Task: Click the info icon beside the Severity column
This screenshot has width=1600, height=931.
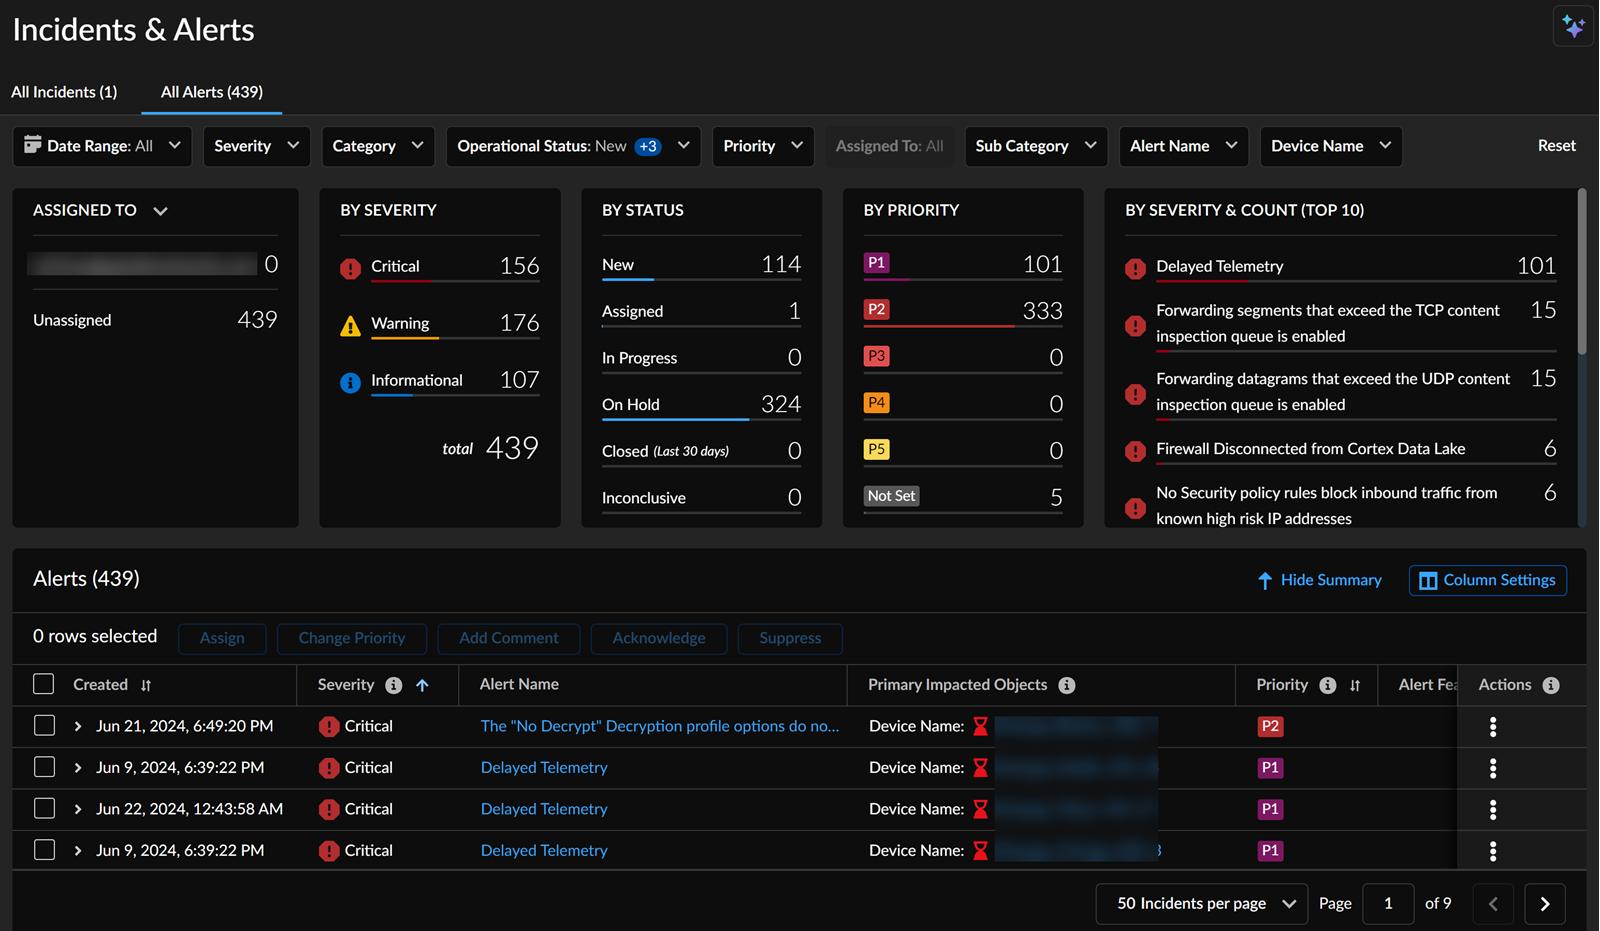Action: tap(394, 685)
